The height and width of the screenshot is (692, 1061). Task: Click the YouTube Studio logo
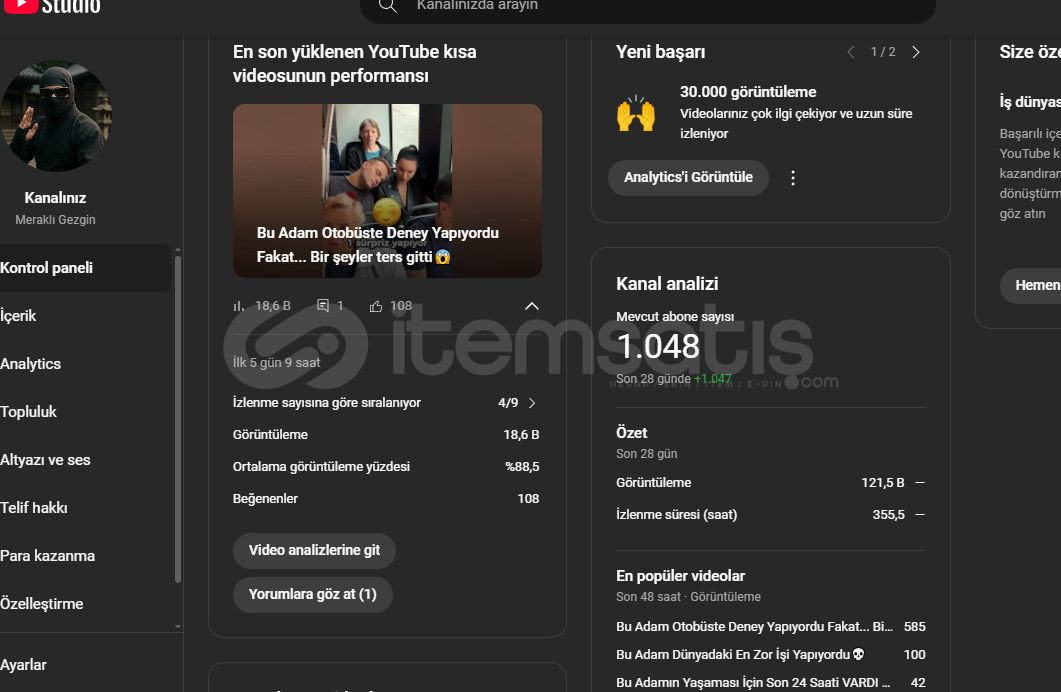(51, 7)
